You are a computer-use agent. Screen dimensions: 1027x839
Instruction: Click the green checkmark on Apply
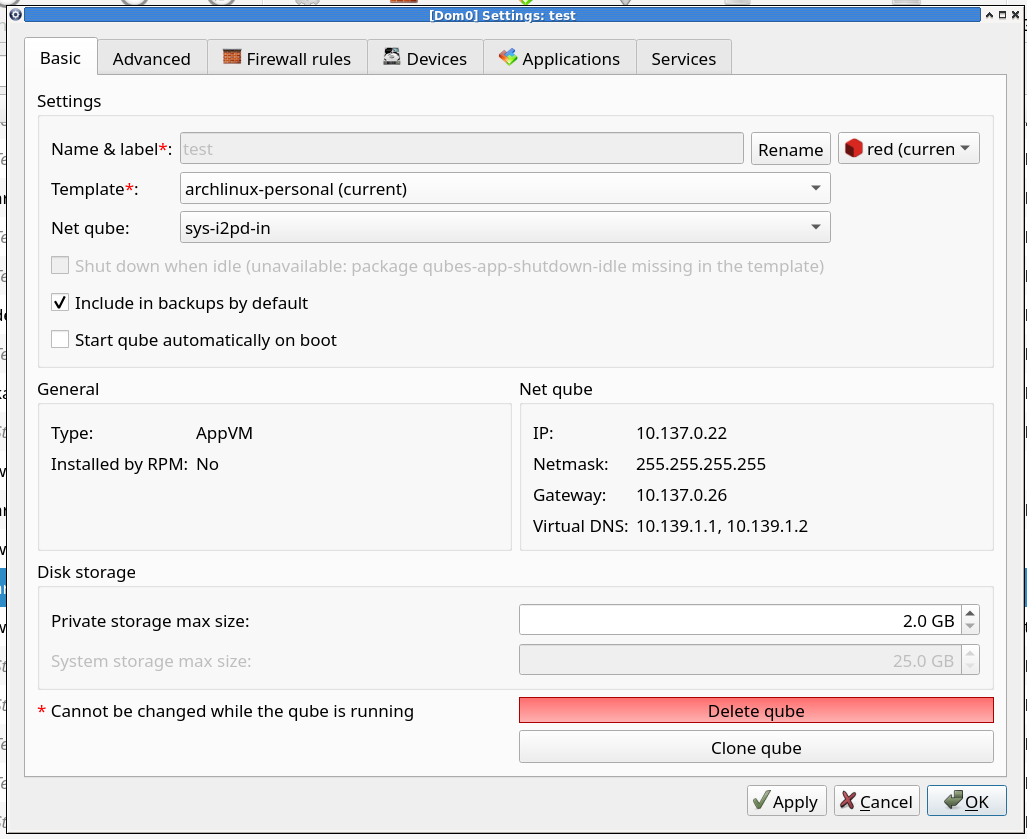coord(761,800)
